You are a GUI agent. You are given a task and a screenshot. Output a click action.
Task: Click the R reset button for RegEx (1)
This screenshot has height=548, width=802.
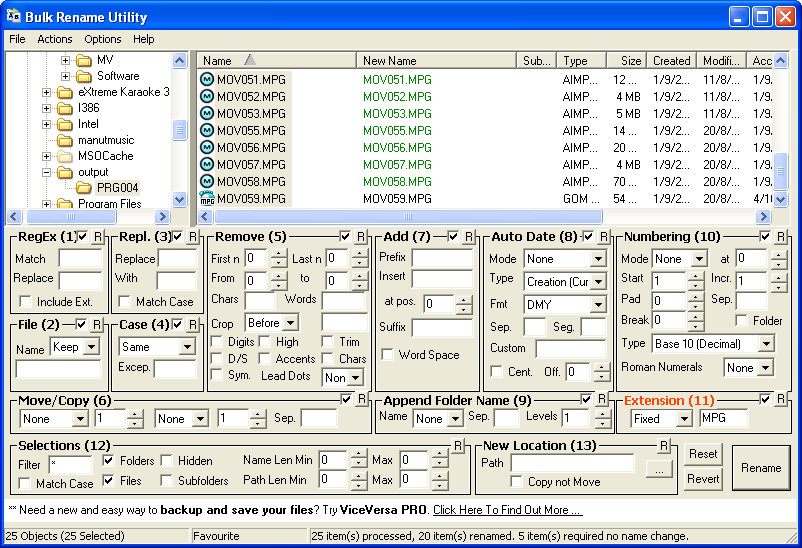[98, 237]
